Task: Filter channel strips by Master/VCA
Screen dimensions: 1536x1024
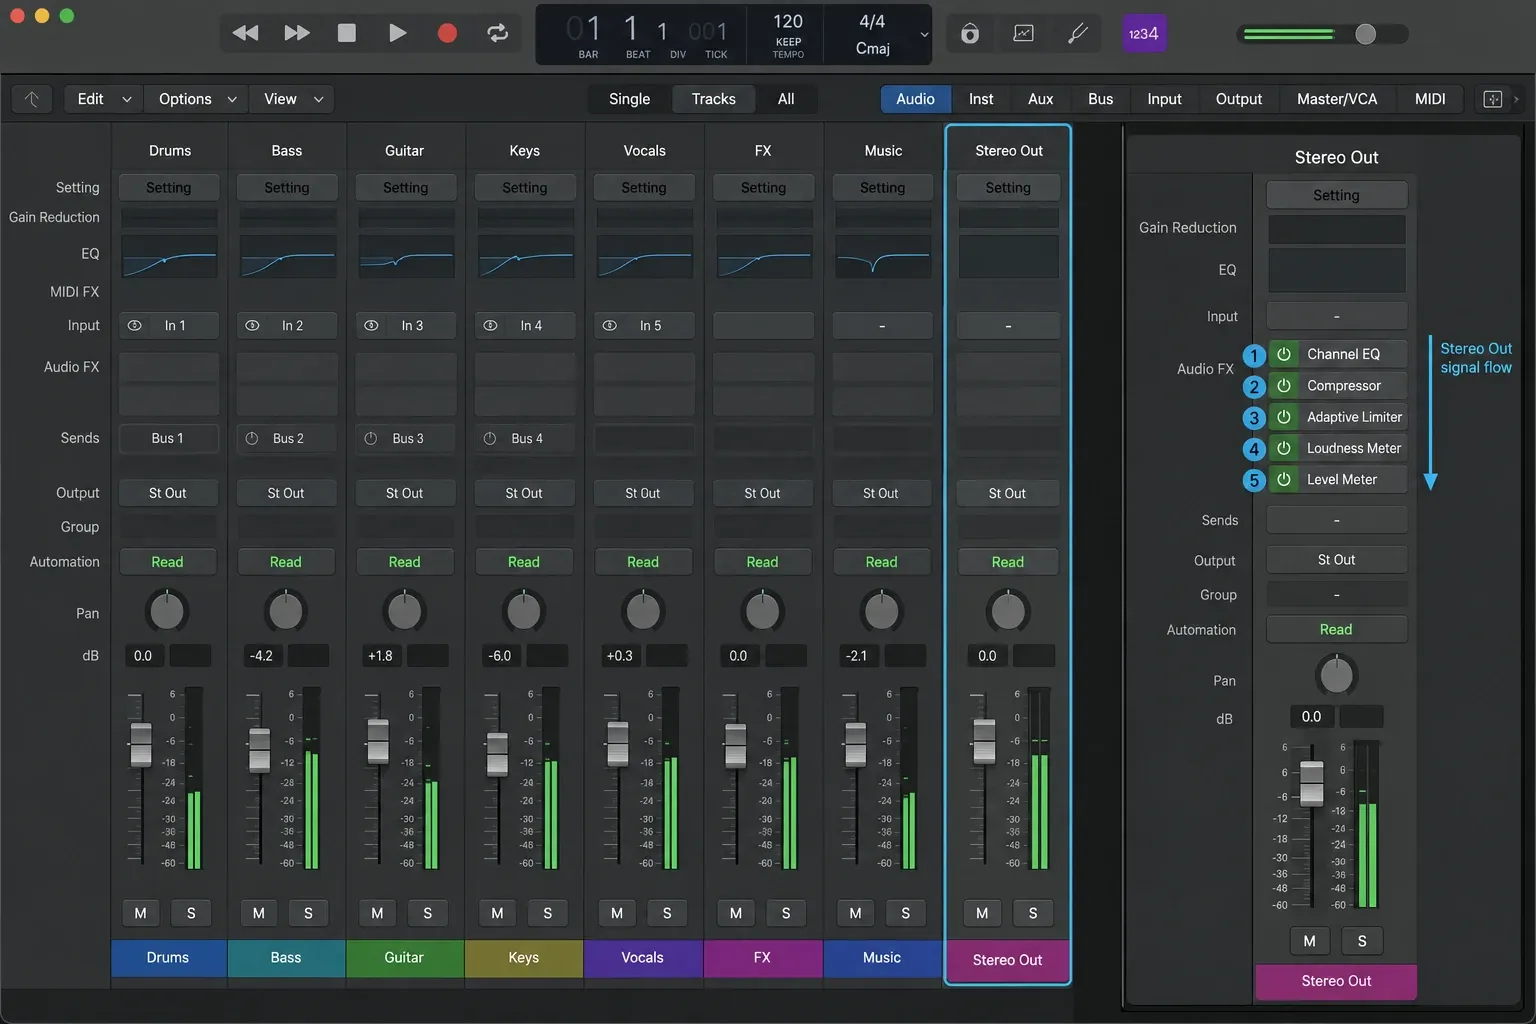Action: tap(1337, 99)
